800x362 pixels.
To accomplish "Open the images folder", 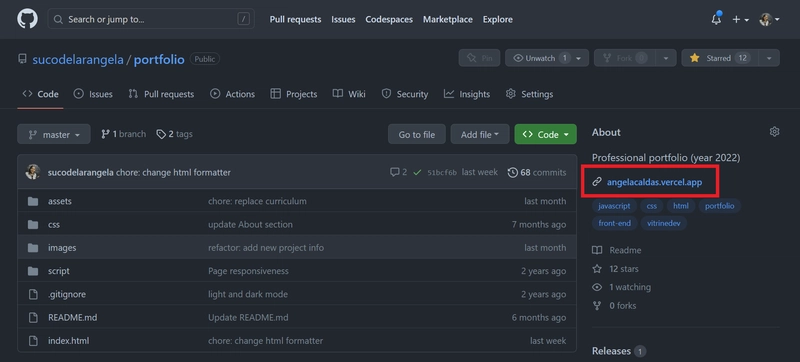I will pos(62,247).
